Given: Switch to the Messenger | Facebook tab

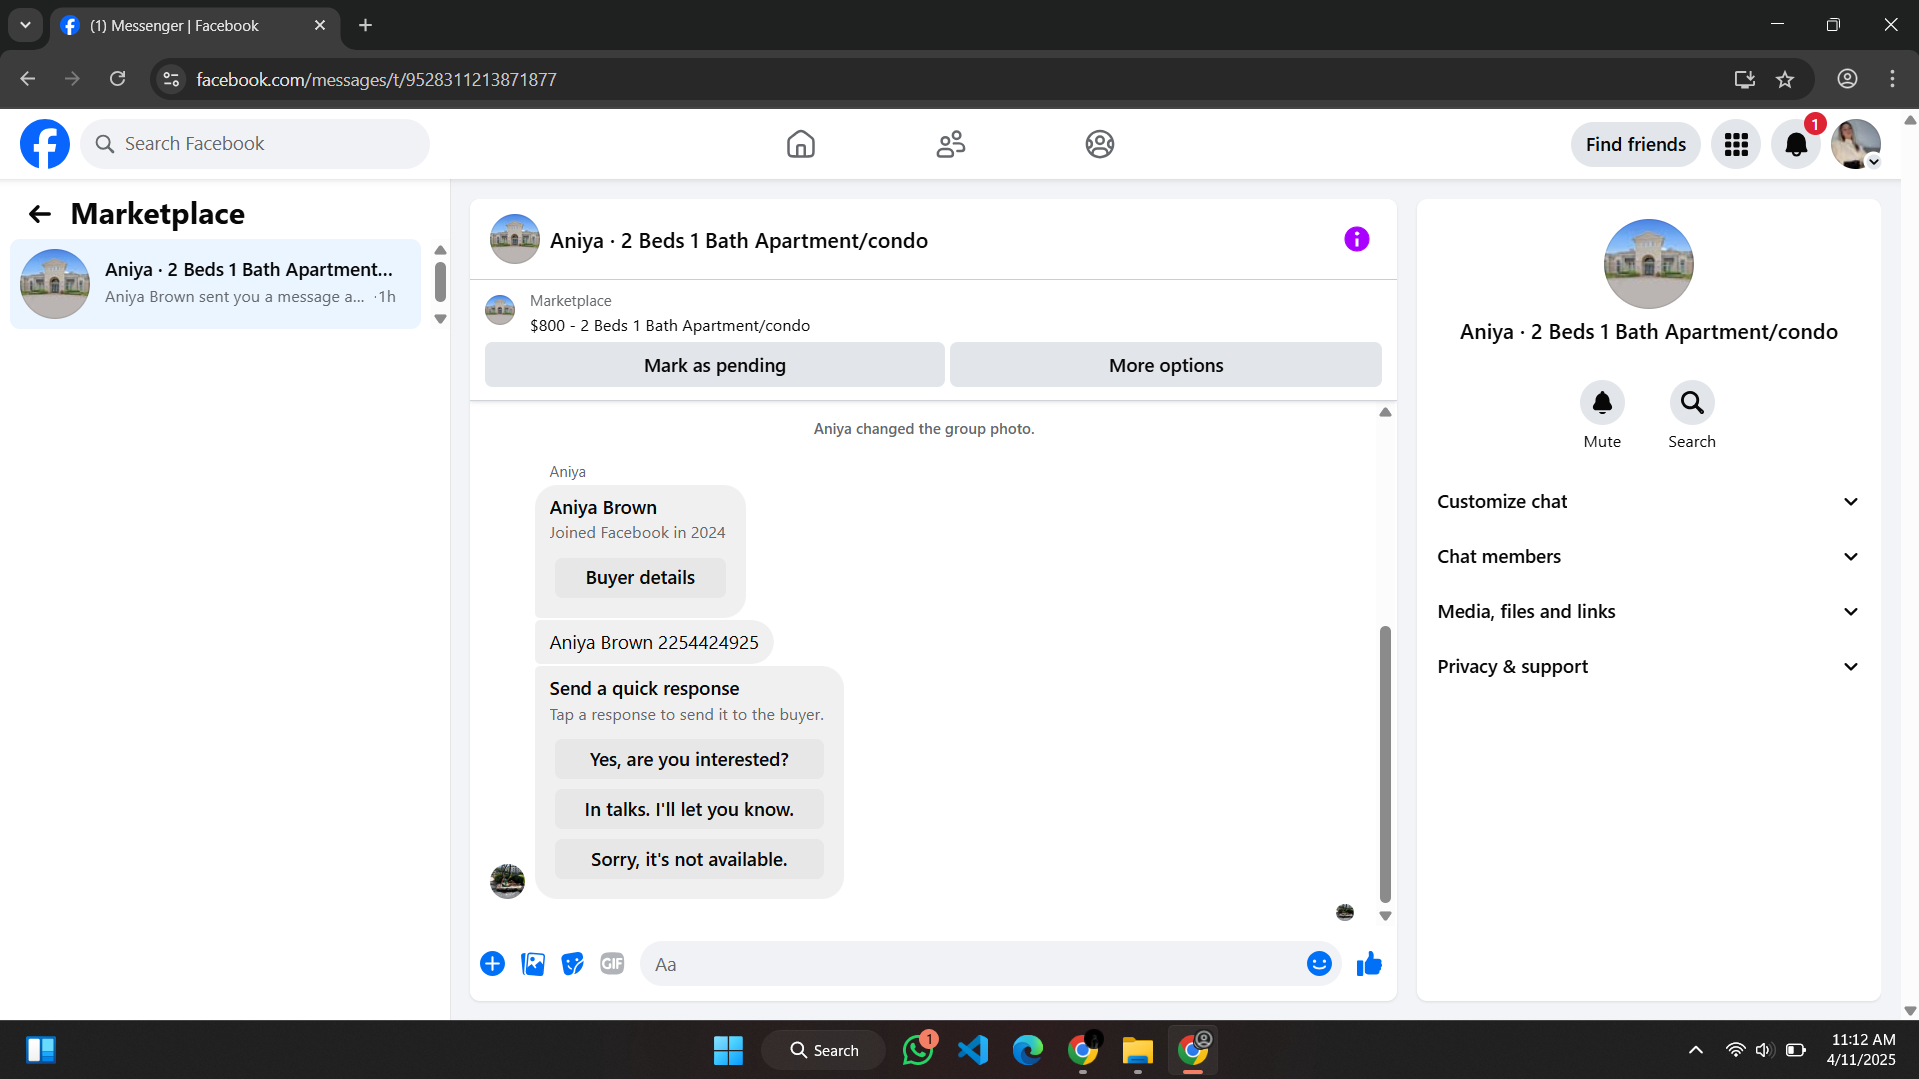Looking at the screenshot, I should pos(195,25).
